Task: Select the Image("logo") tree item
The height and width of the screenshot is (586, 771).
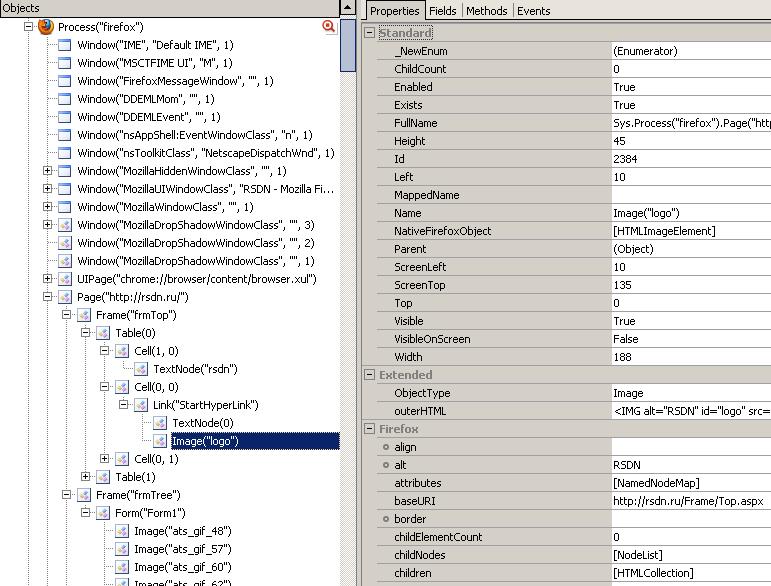Action: tap(205, 441)
